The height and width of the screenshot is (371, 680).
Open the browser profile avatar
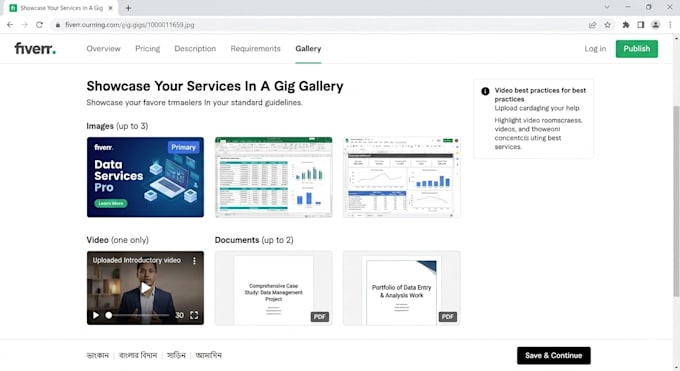(655, 25)
